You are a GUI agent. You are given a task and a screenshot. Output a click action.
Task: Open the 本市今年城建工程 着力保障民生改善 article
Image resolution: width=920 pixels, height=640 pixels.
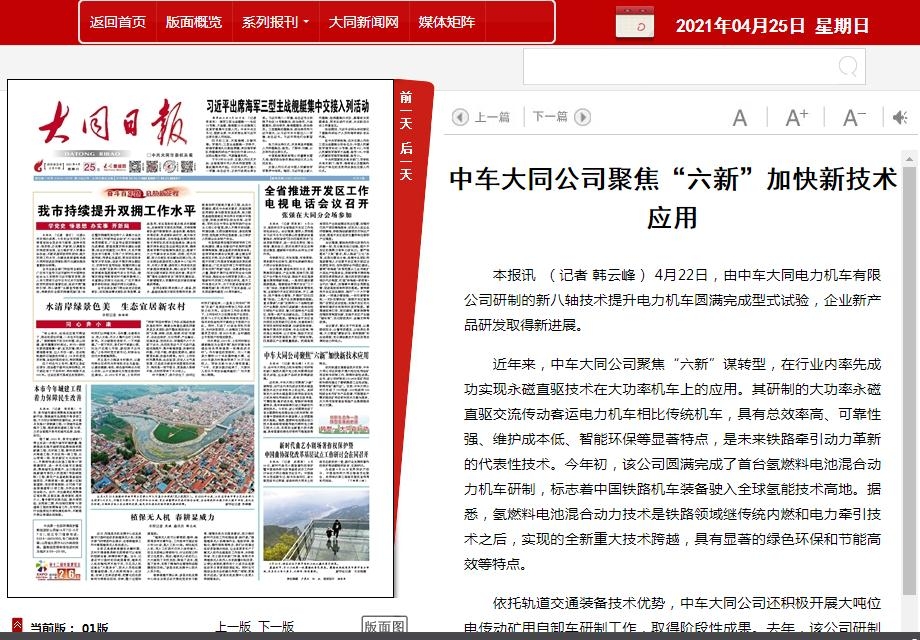pos(58,393)
